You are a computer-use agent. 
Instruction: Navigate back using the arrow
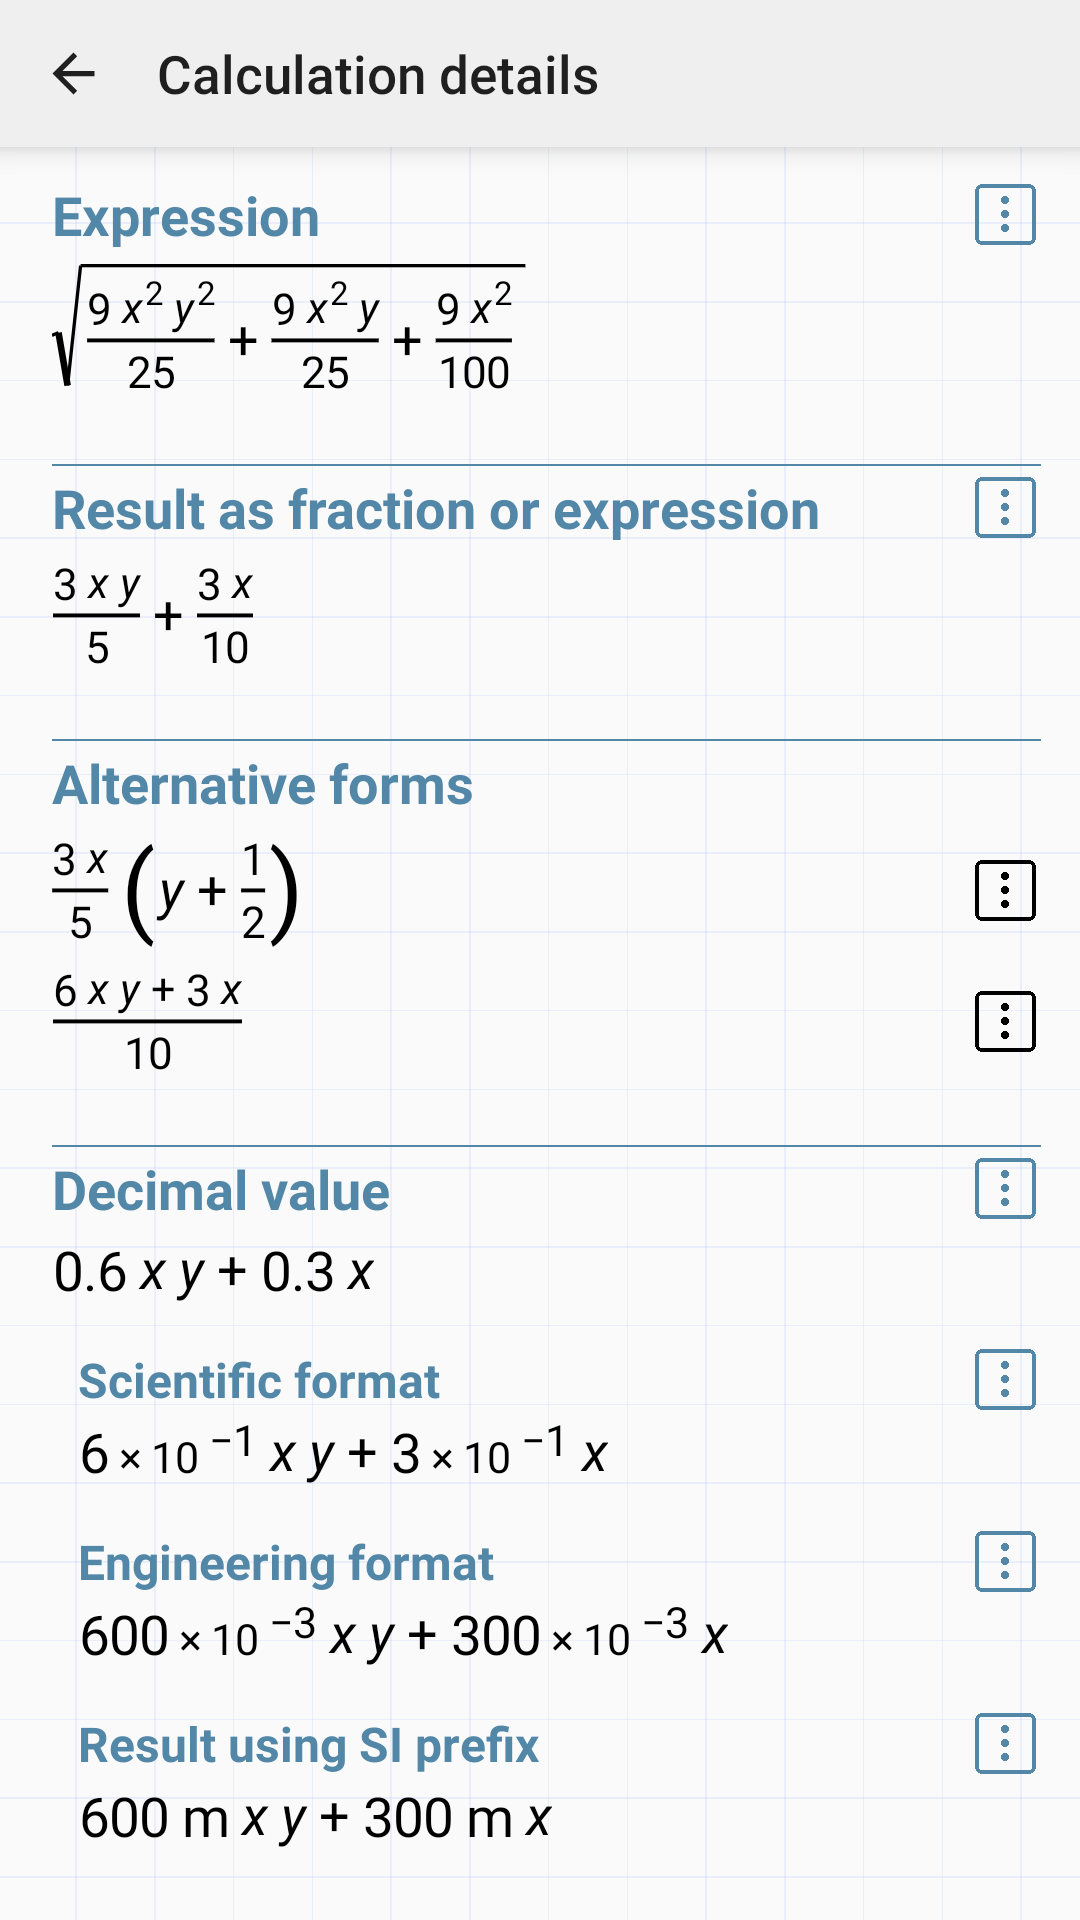pos(75,75)
